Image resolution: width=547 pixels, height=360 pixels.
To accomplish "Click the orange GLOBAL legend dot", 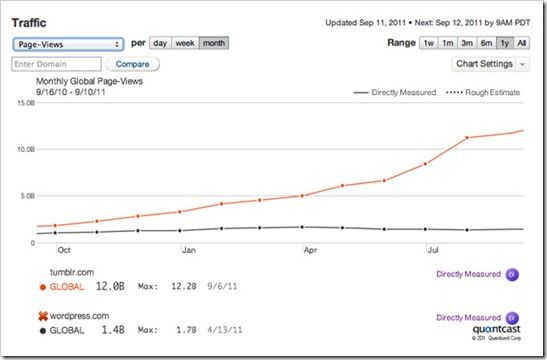I will 43,287.
